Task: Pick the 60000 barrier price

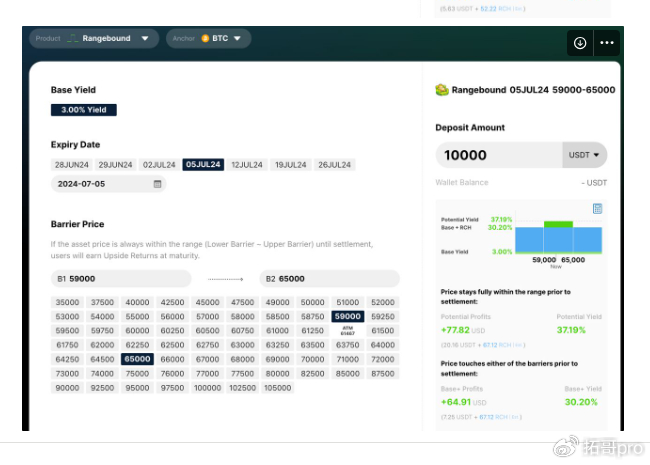Action: [138, 330]
